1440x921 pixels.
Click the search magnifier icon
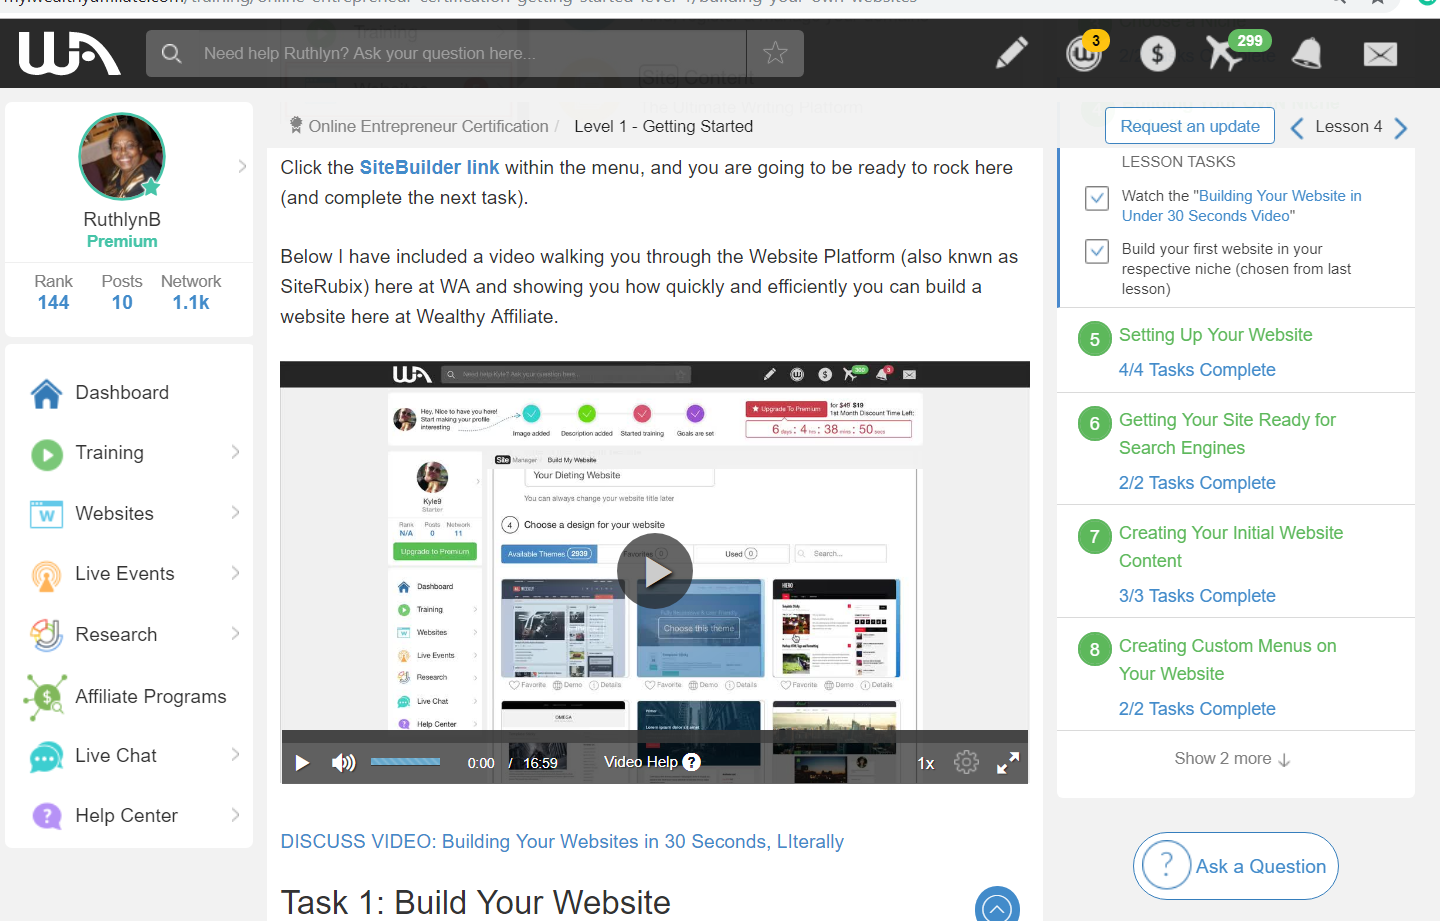click(x=172, y=53)
